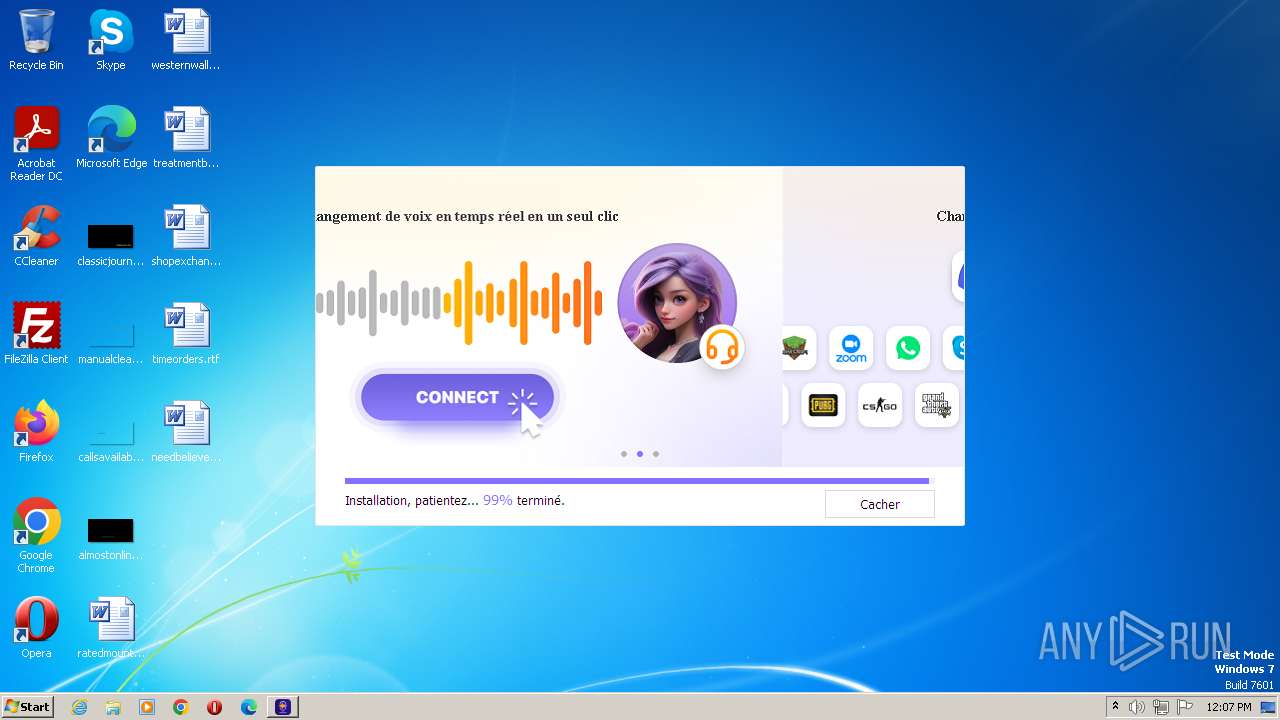Click the installer's taskbar button
Screen dimensions: 1280x720
coord(283,707)
